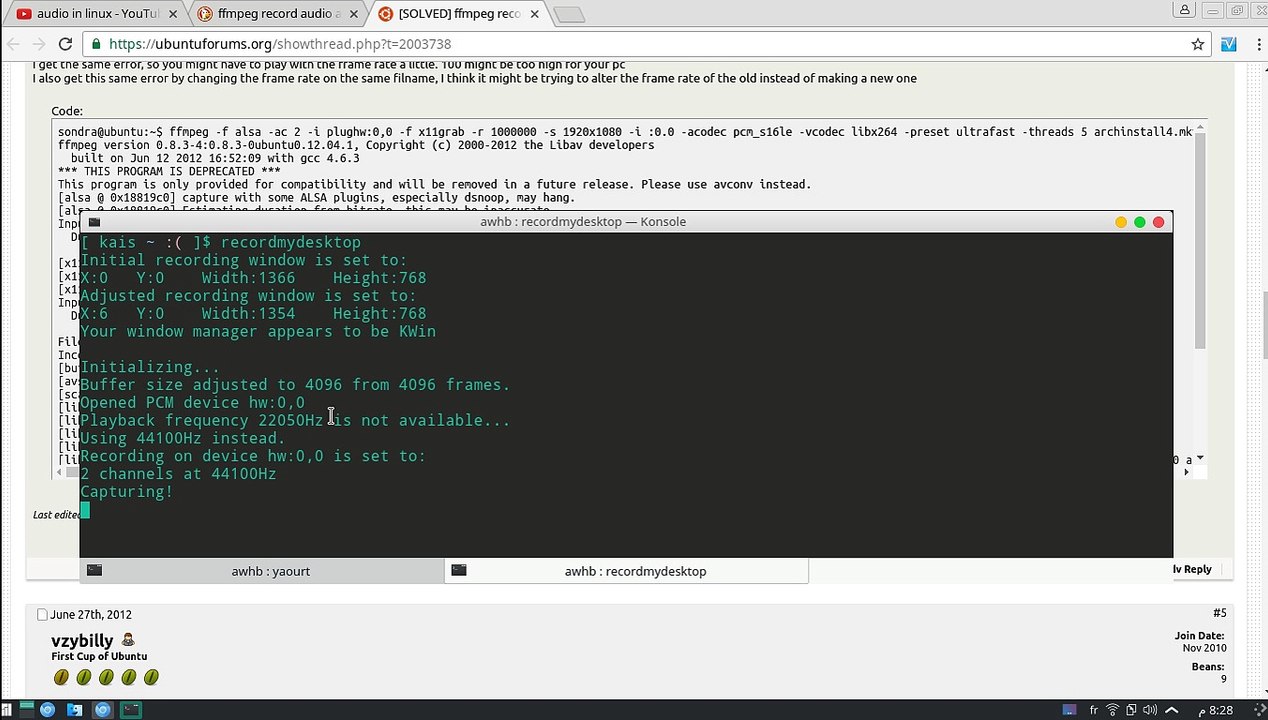Open the Wi-Fi network tray icon

pos(1113,710)
